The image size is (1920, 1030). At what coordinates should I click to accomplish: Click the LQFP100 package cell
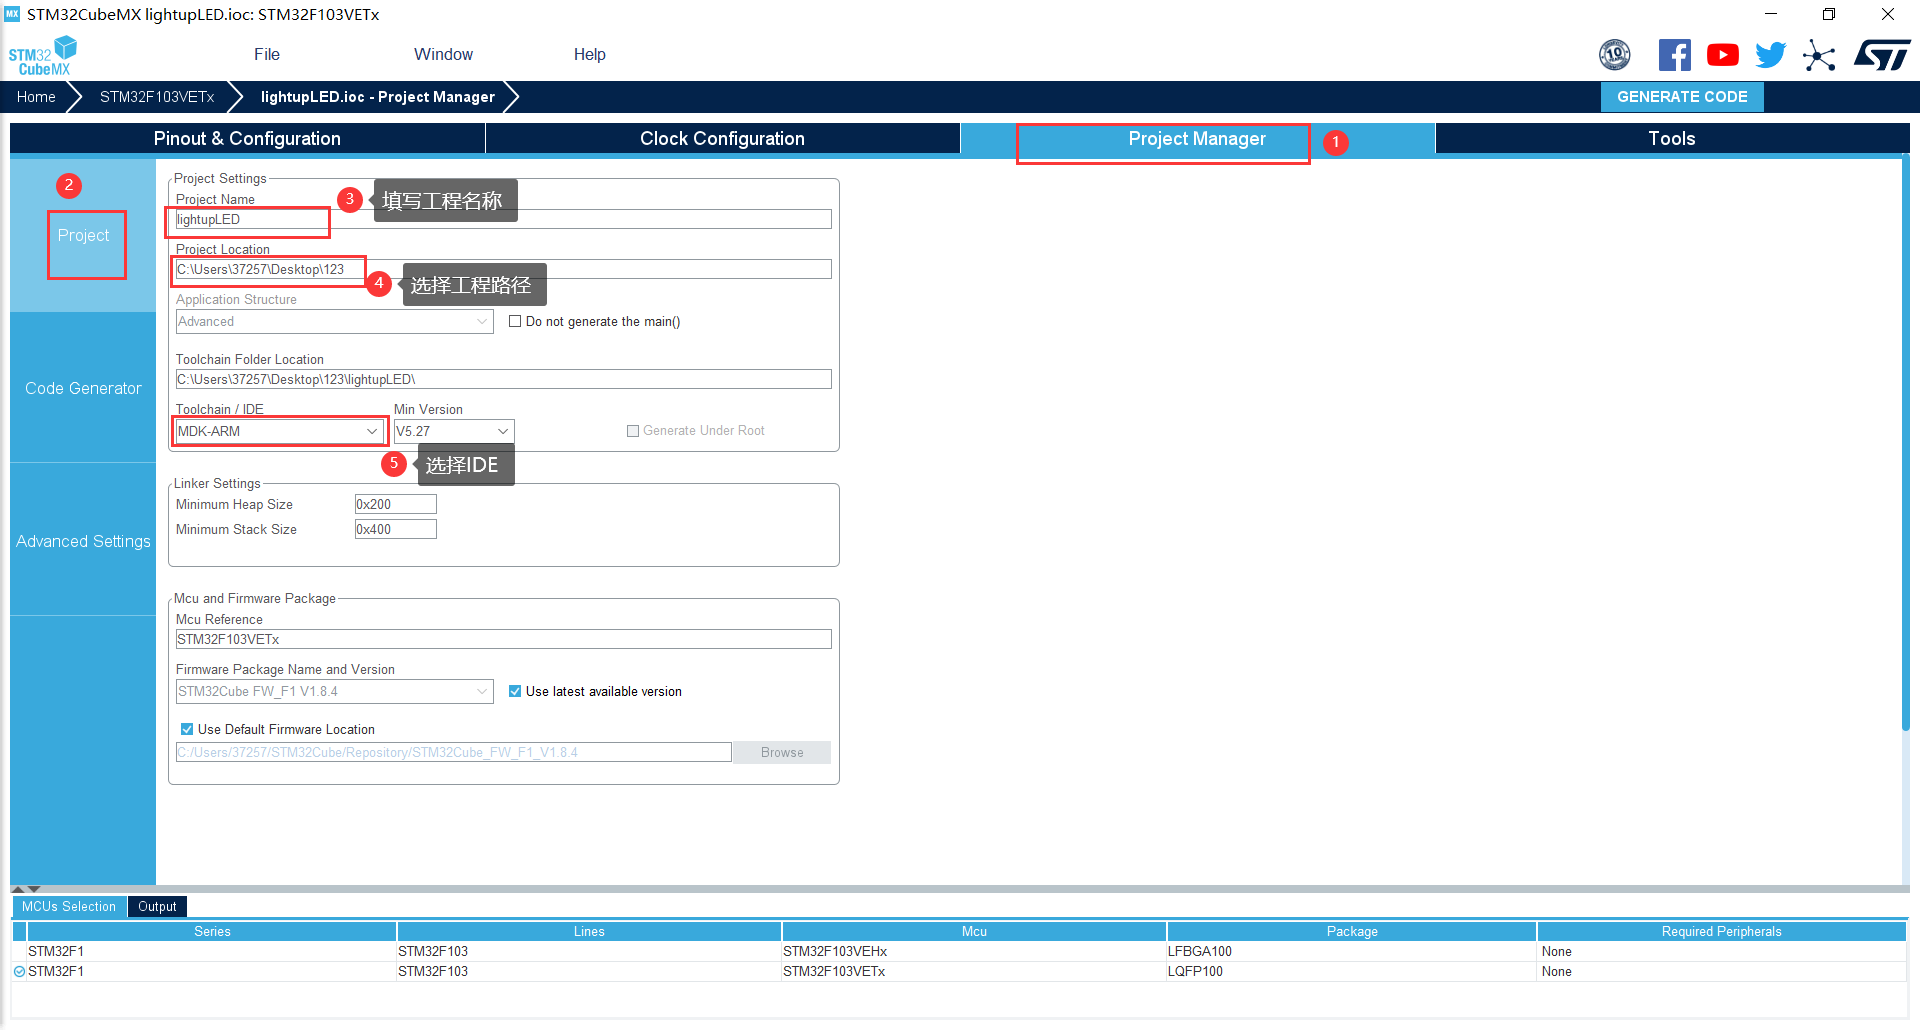(x=1351, y=972)
